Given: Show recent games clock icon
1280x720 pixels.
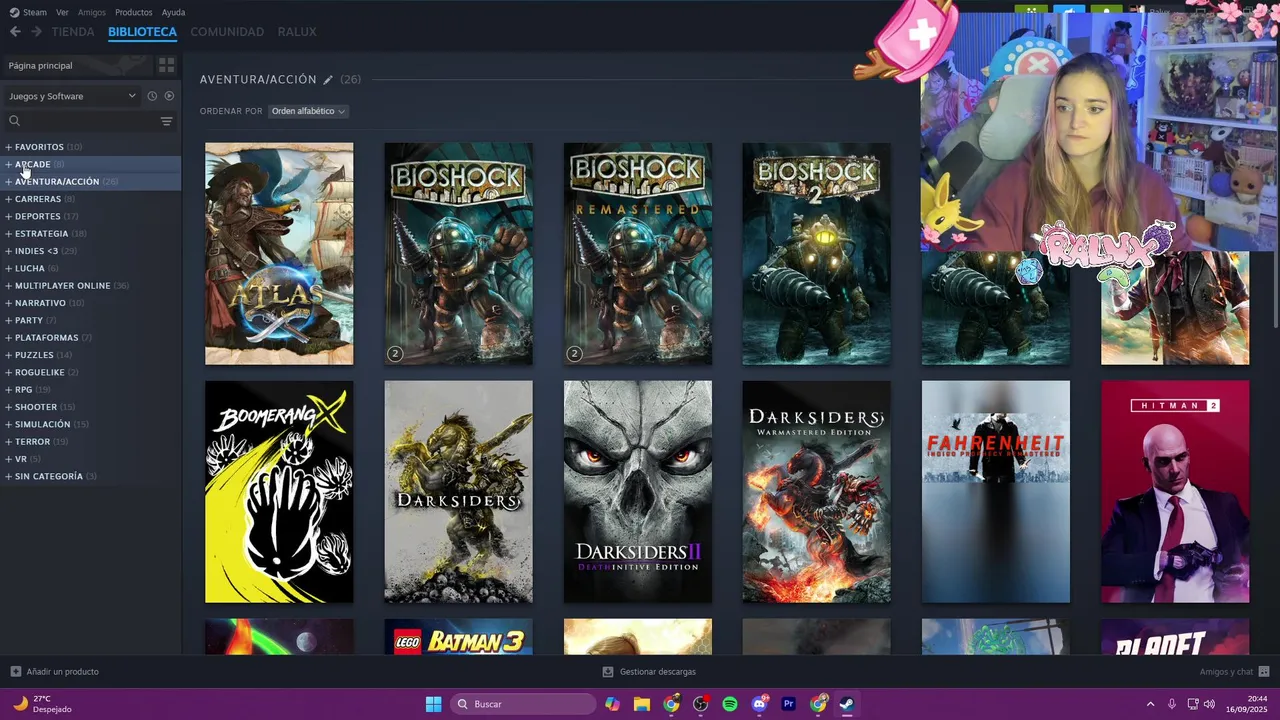Looking at the screenshot, I should pos(152,96).
